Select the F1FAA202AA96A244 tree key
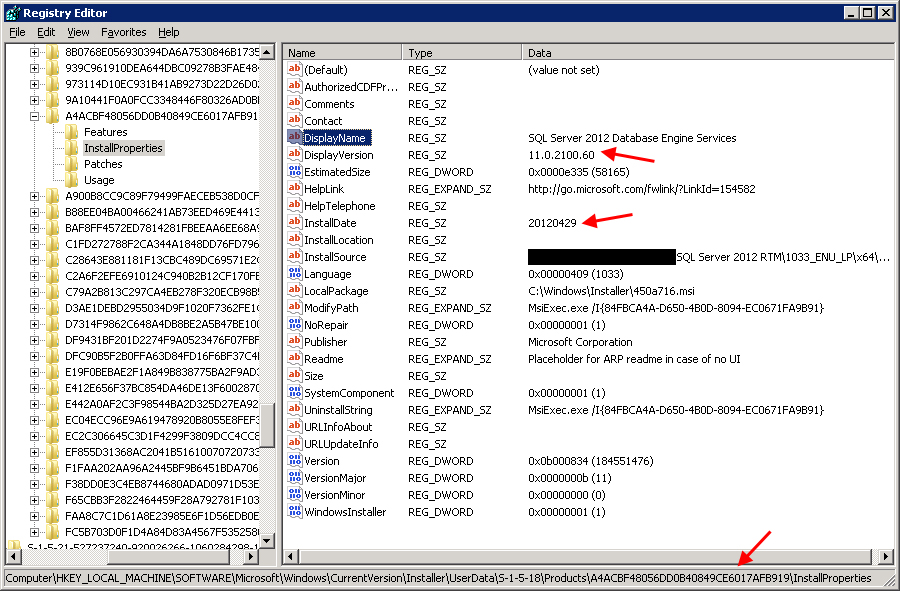 click(162, 468)
